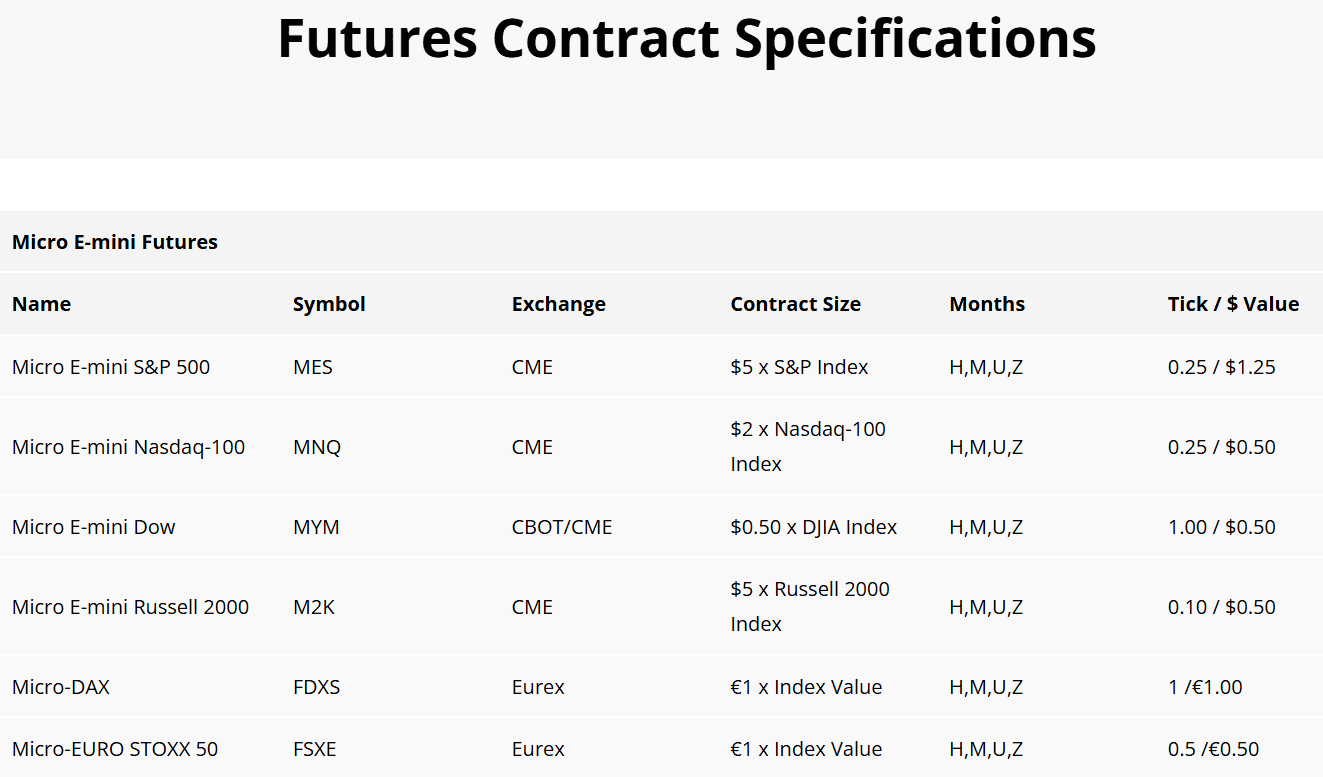This screenshot has width=1323, height=777.
Task: Click the FSXE symbol cell
Action: (315, 749)
